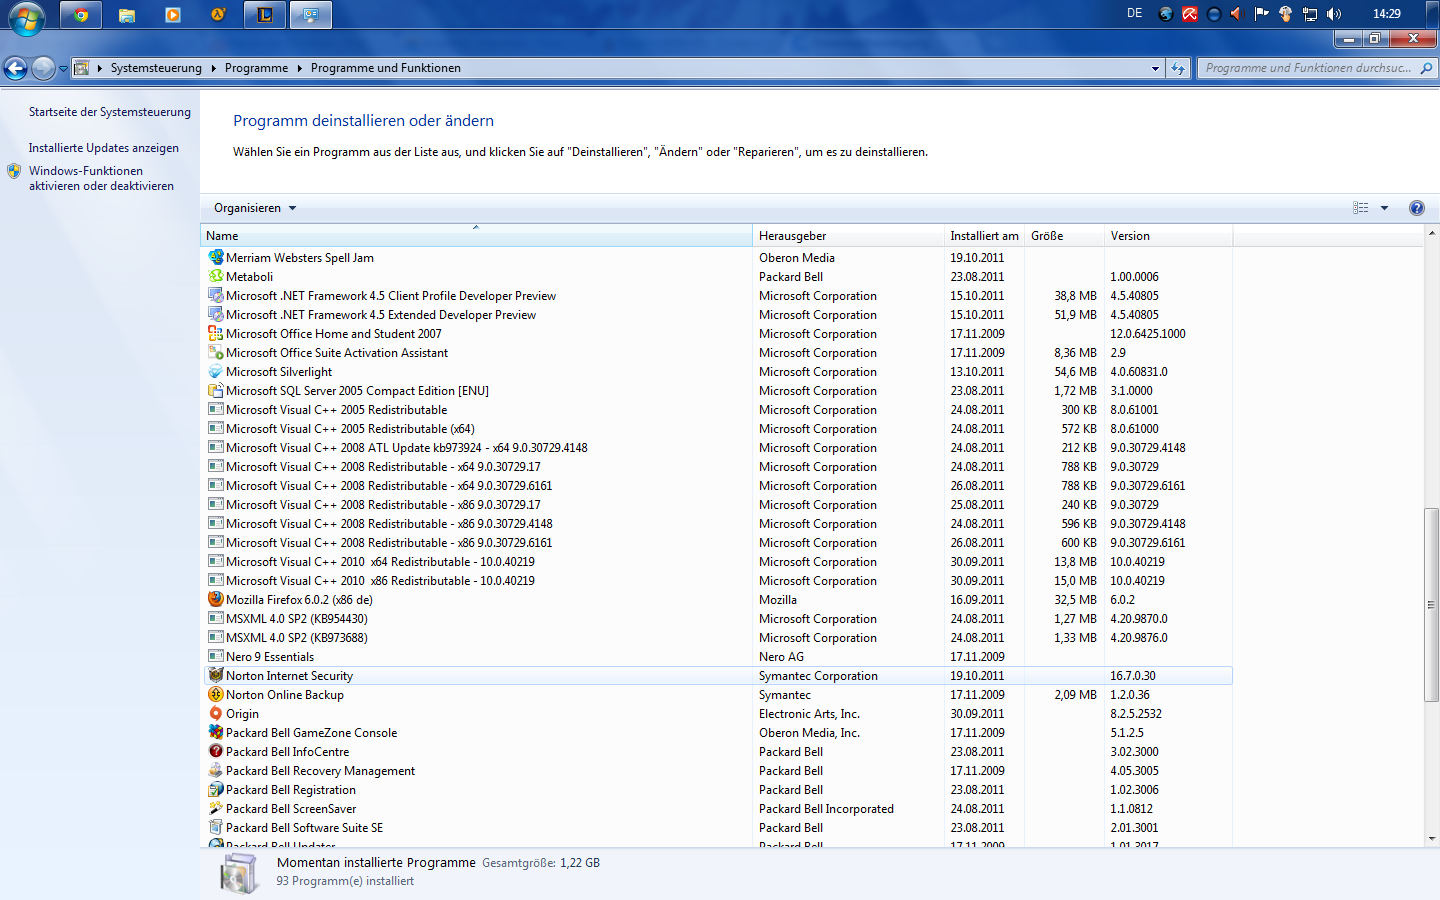Open the help question mark icon
Viewport: 1440px width, 900px height.
click(1416, 208)
